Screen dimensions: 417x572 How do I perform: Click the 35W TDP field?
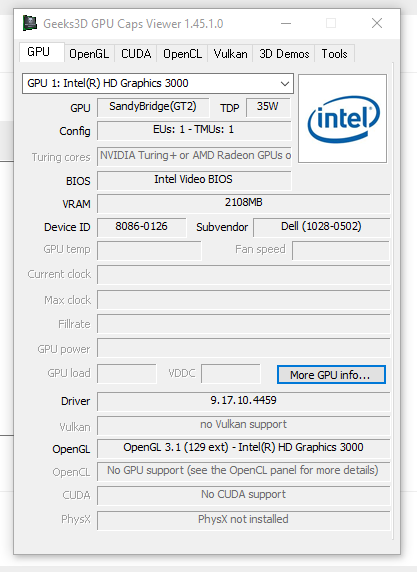point(268,107)
